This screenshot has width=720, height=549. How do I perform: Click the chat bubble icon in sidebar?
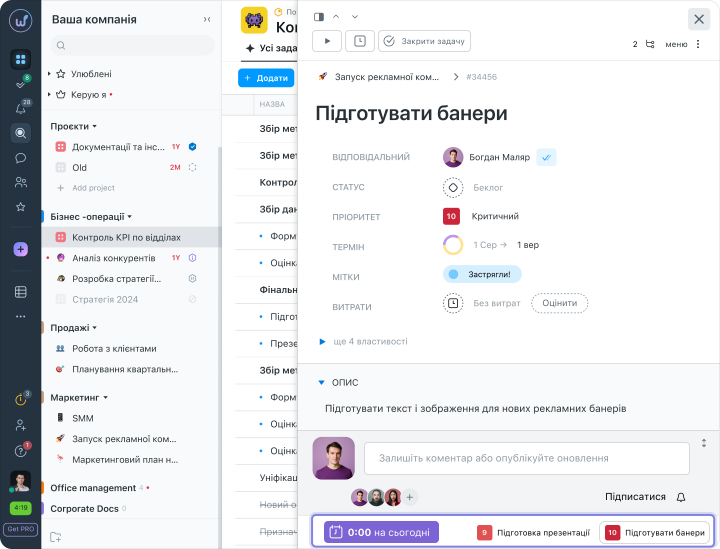(20, 158)
